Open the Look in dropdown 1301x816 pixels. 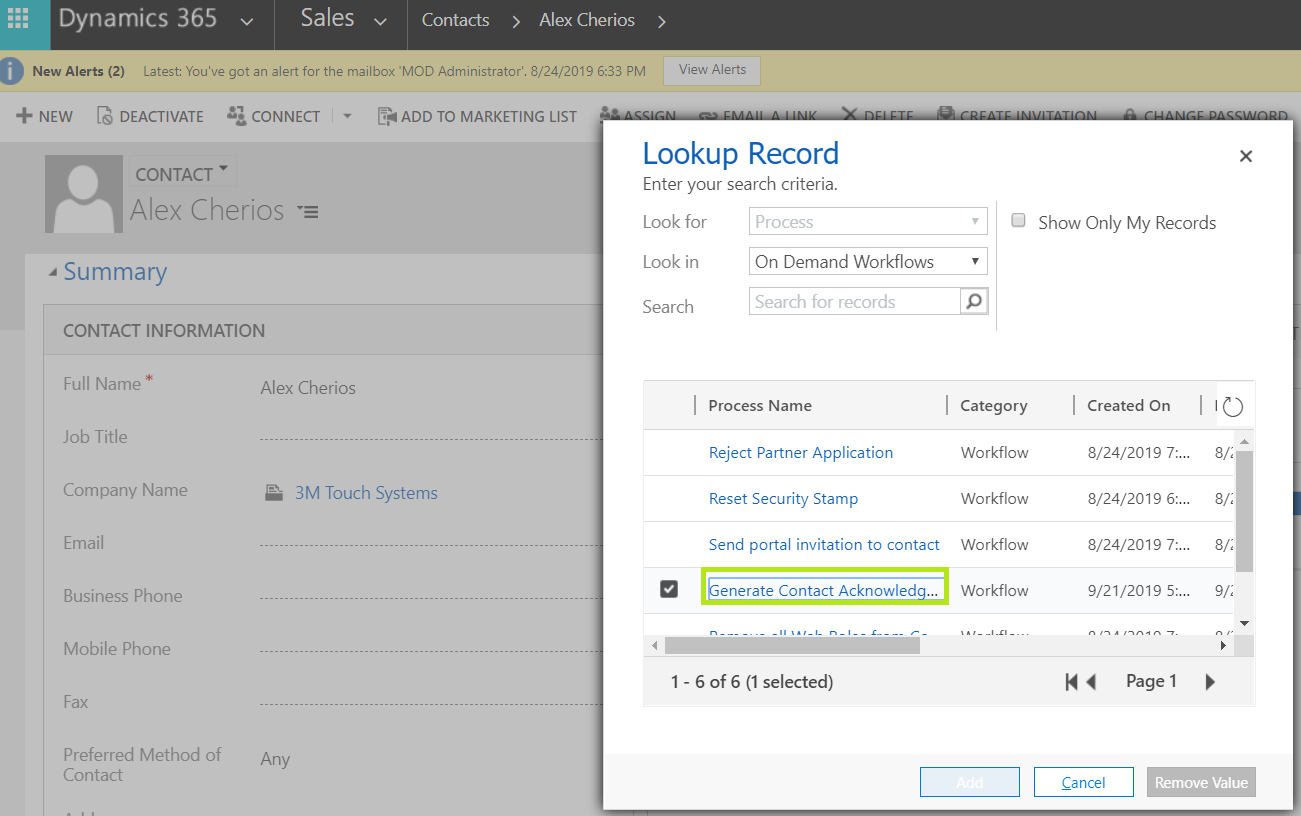click(x=867, y=262)
